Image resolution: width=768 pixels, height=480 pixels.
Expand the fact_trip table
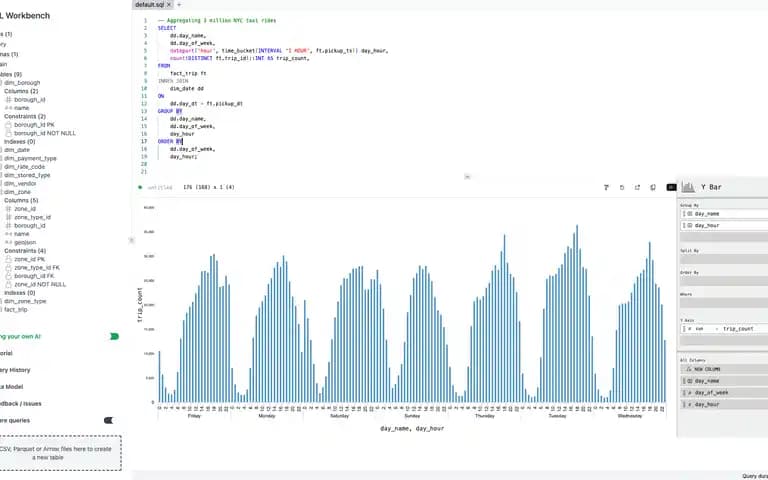pos(16,310)
